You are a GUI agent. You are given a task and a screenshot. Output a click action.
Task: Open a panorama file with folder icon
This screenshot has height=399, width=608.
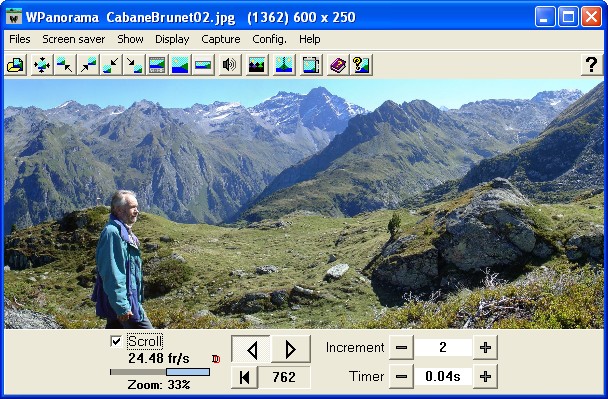click(x=16, y=64)
